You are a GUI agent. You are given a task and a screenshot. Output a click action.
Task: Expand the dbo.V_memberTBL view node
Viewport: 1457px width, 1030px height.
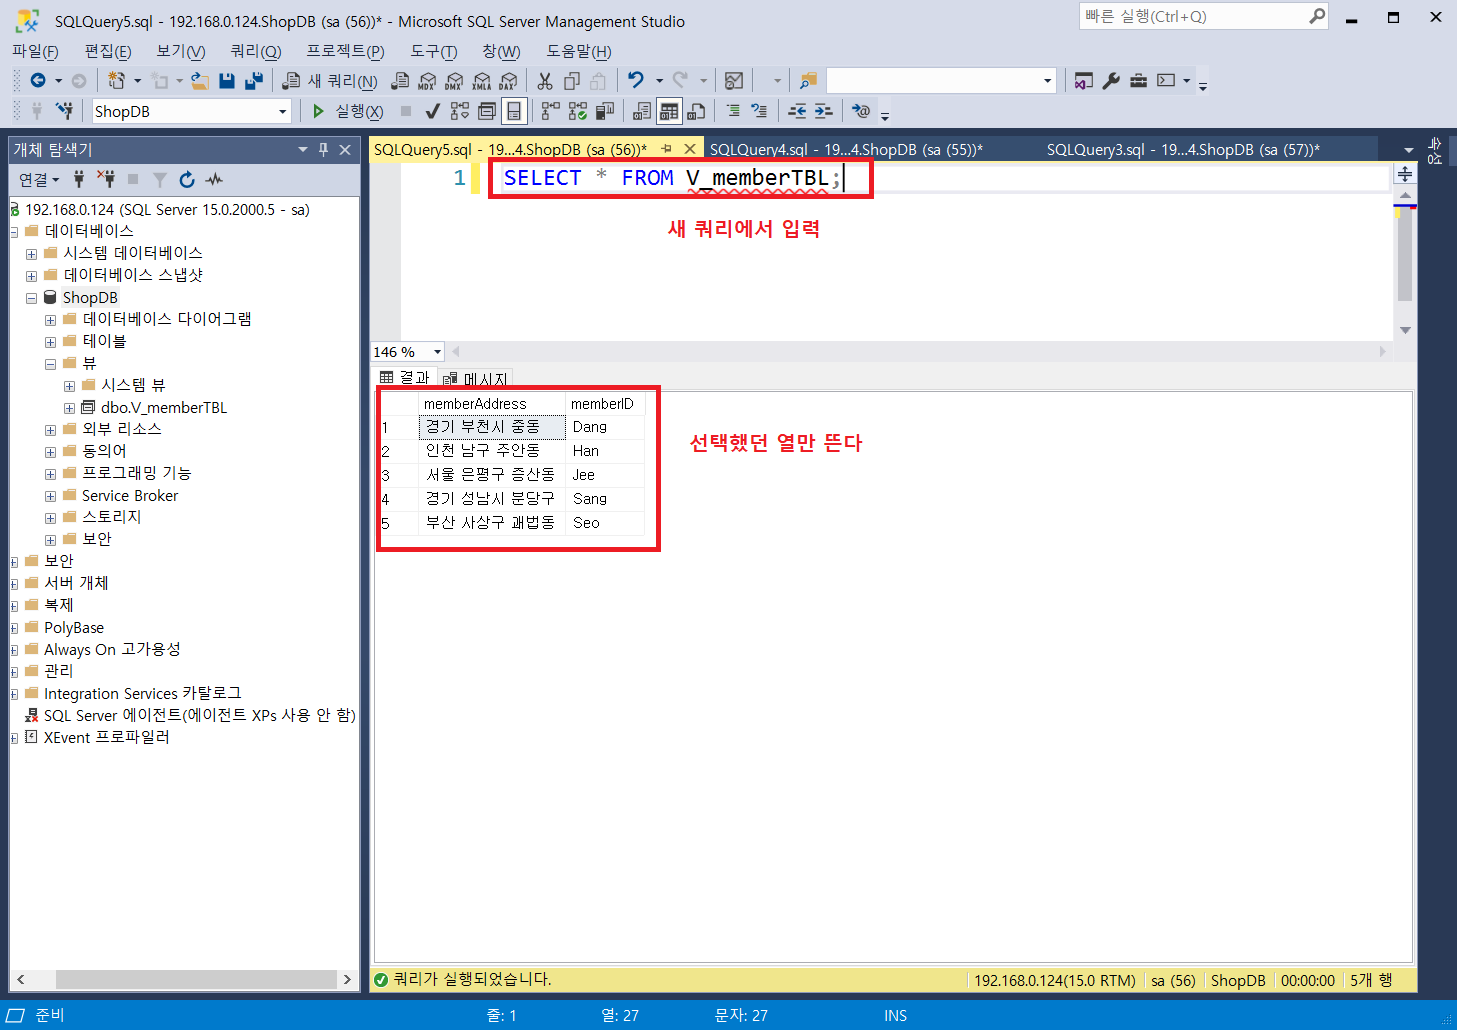69,408
